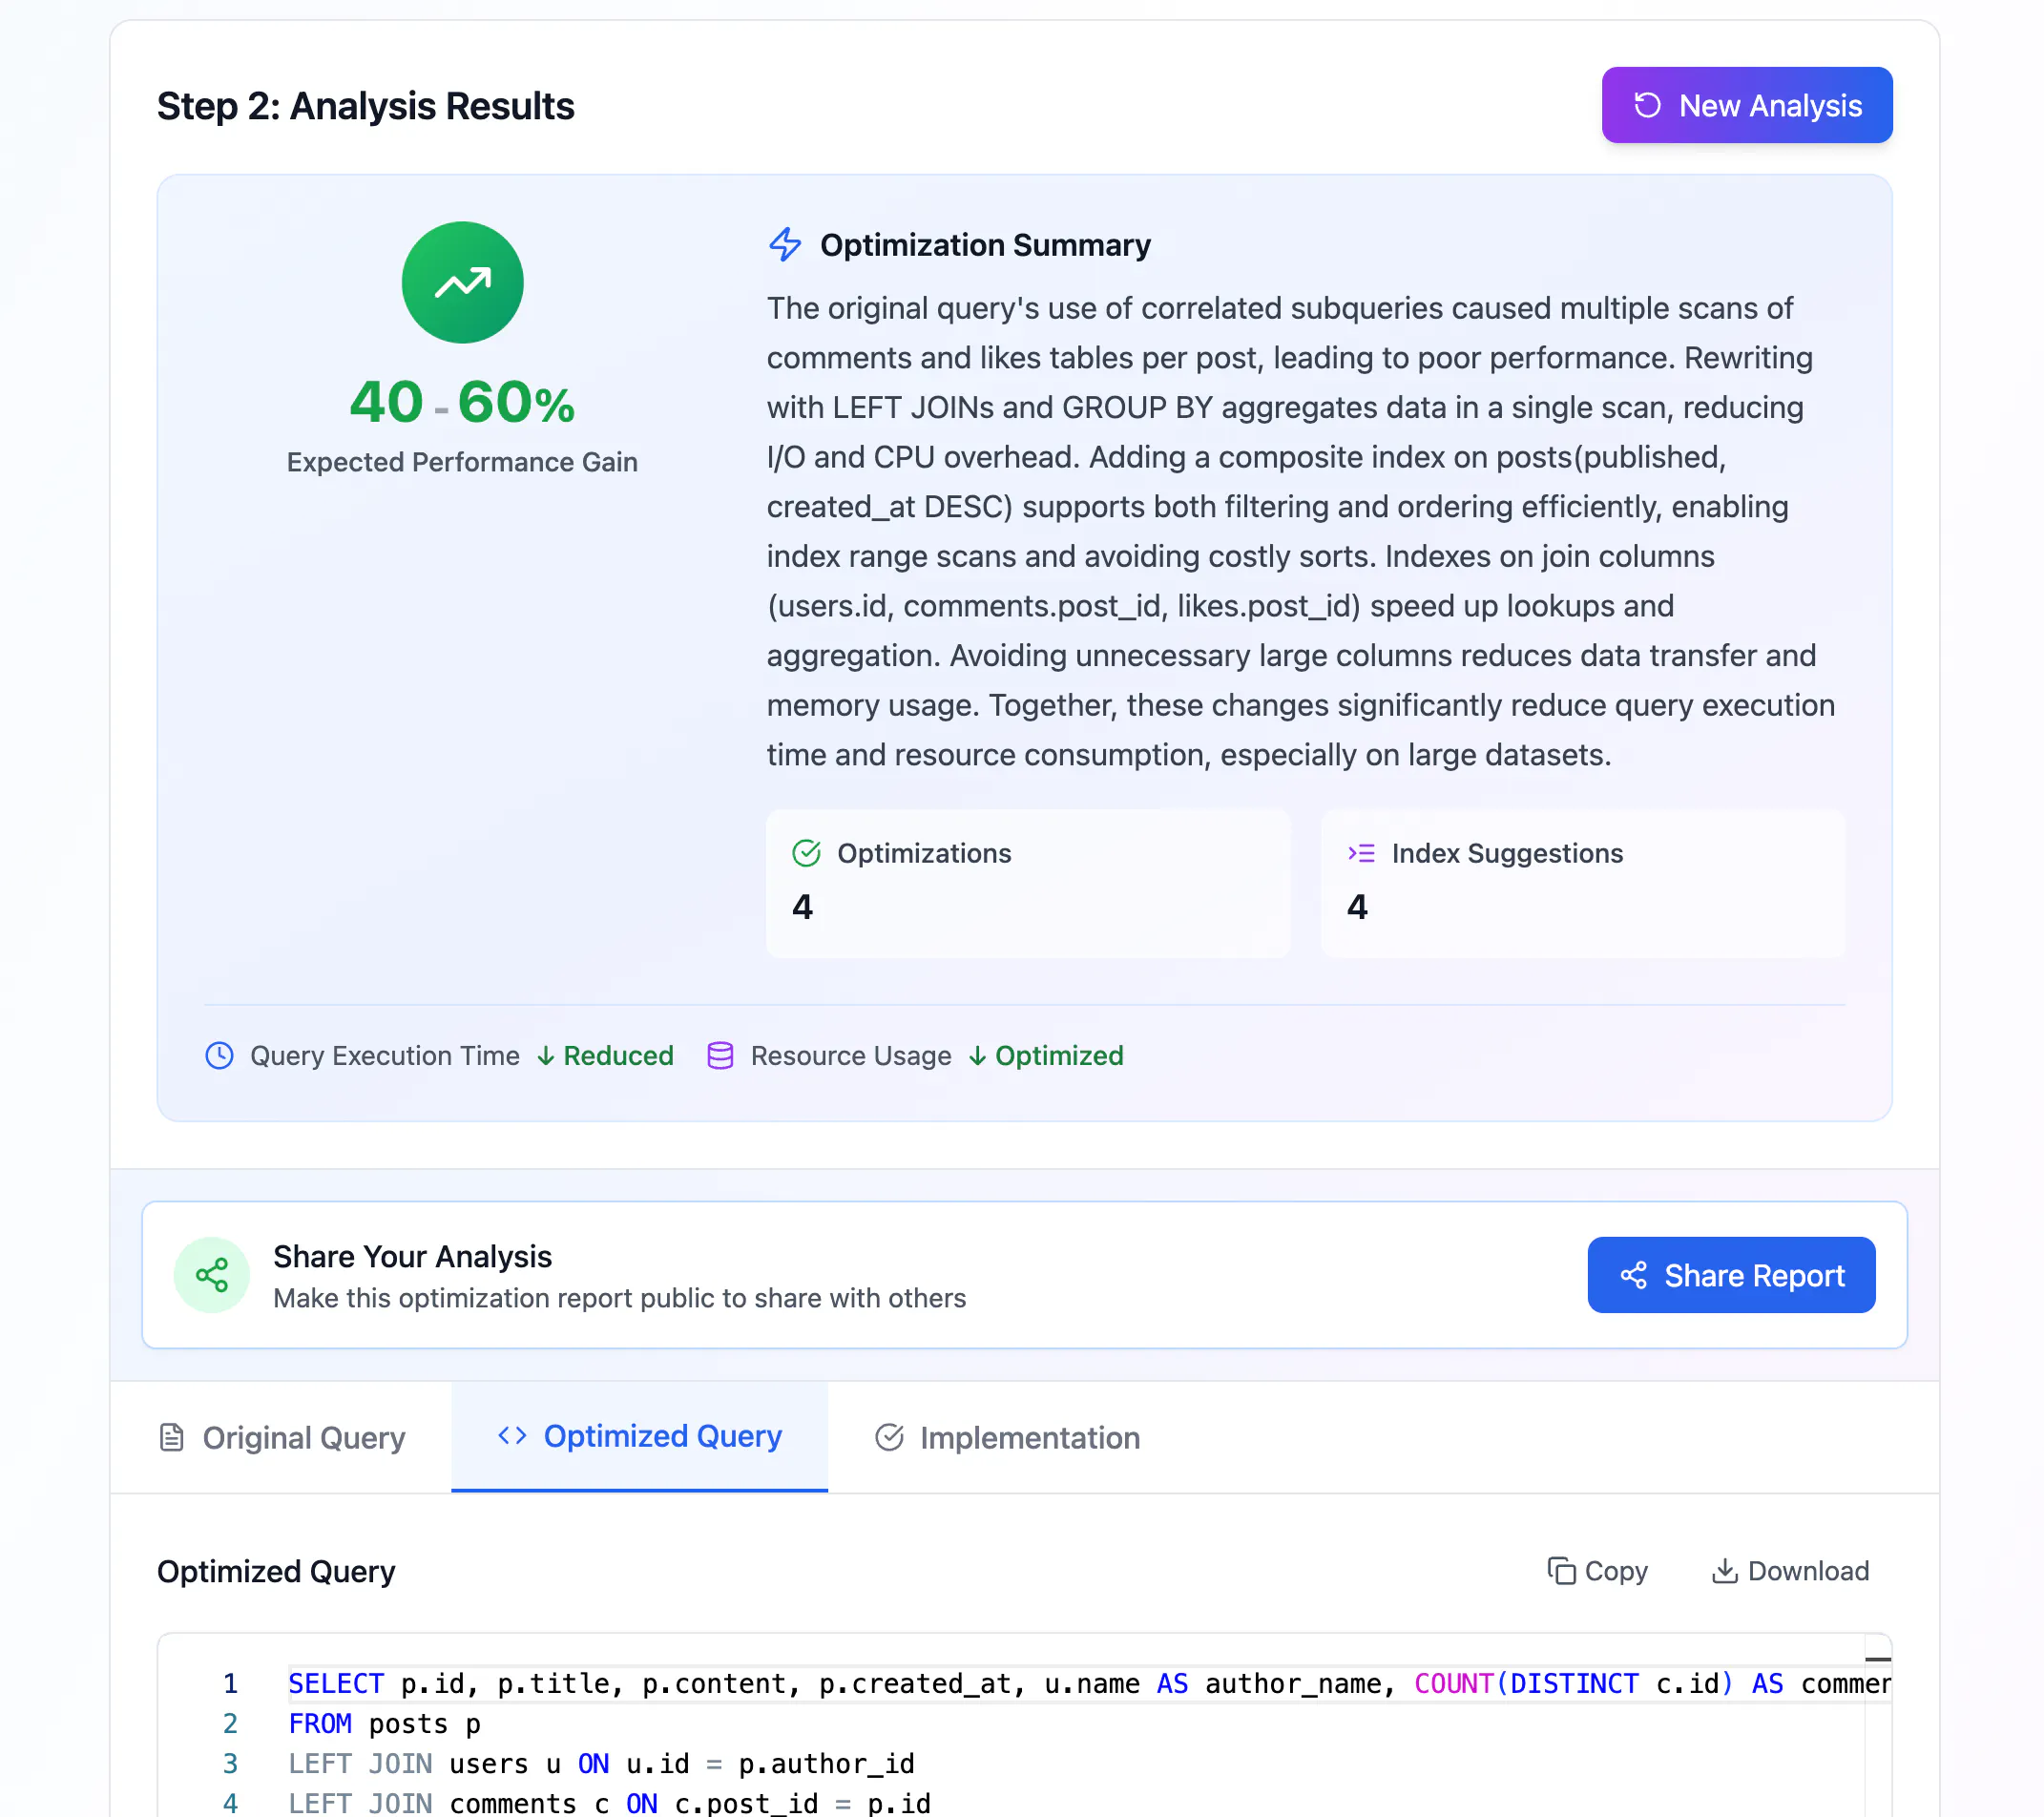
Task: Click the Share Report button
Action: (x=1731, y=1275)
